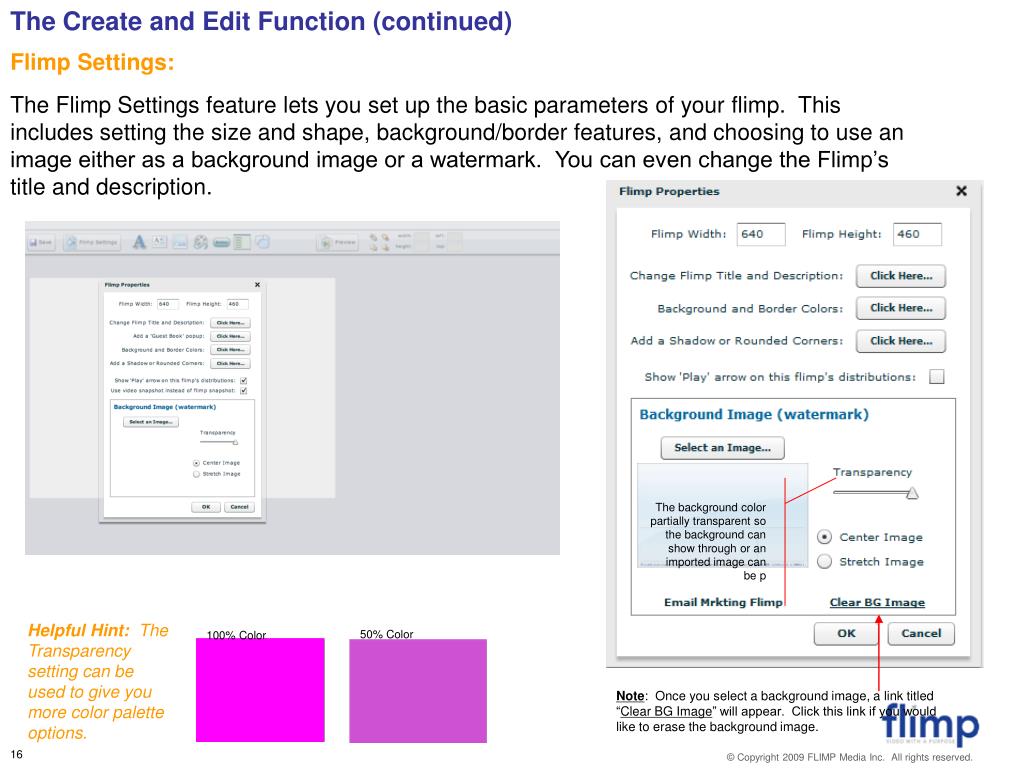Click 'Background Image (watermark)' heading in large dialog
The image size is (1024, 768).
[x=754, y=415]
